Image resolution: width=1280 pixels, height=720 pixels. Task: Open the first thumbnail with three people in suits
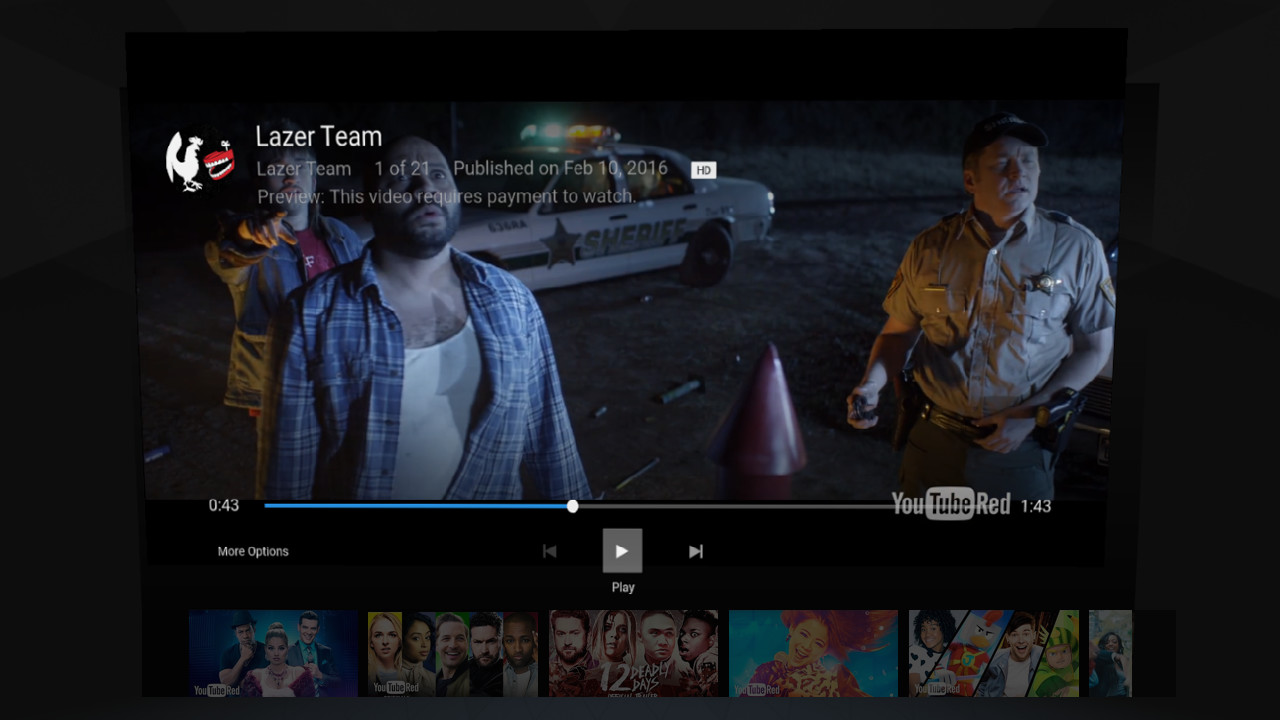click(x=273, y=653)
